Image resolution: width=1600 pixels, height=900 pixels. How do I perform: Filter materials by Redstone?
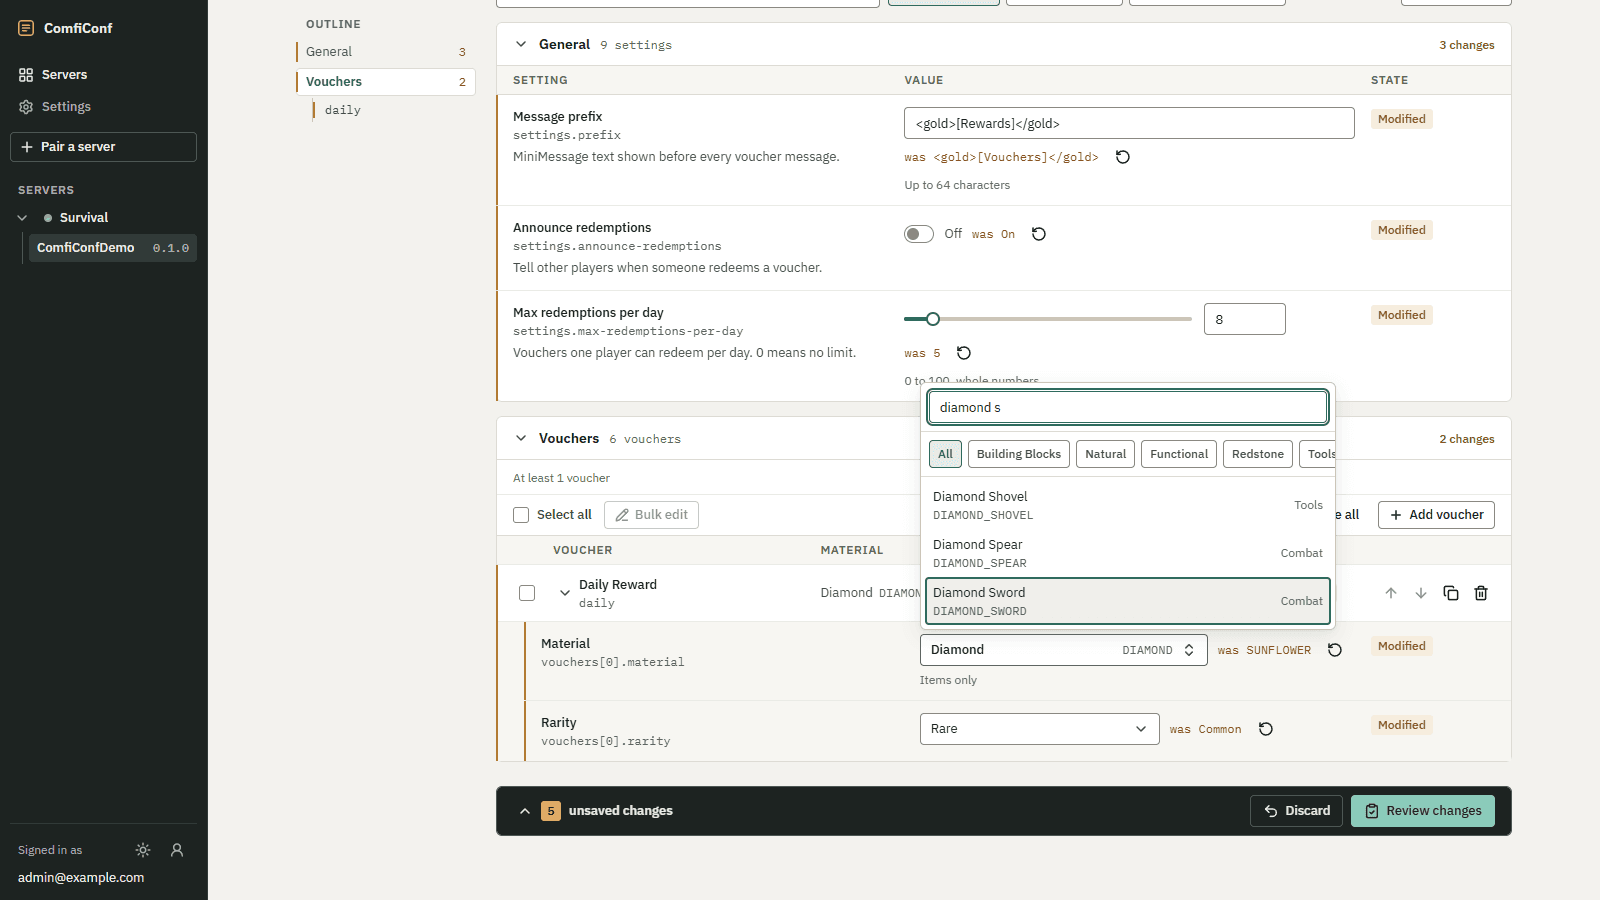click(1257, 454)
